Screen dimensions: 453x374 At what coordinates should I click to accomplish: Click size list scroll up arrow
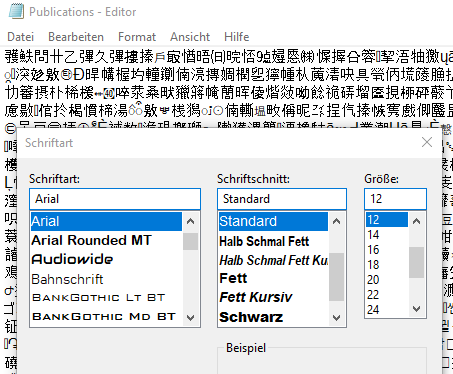[416, 221]
